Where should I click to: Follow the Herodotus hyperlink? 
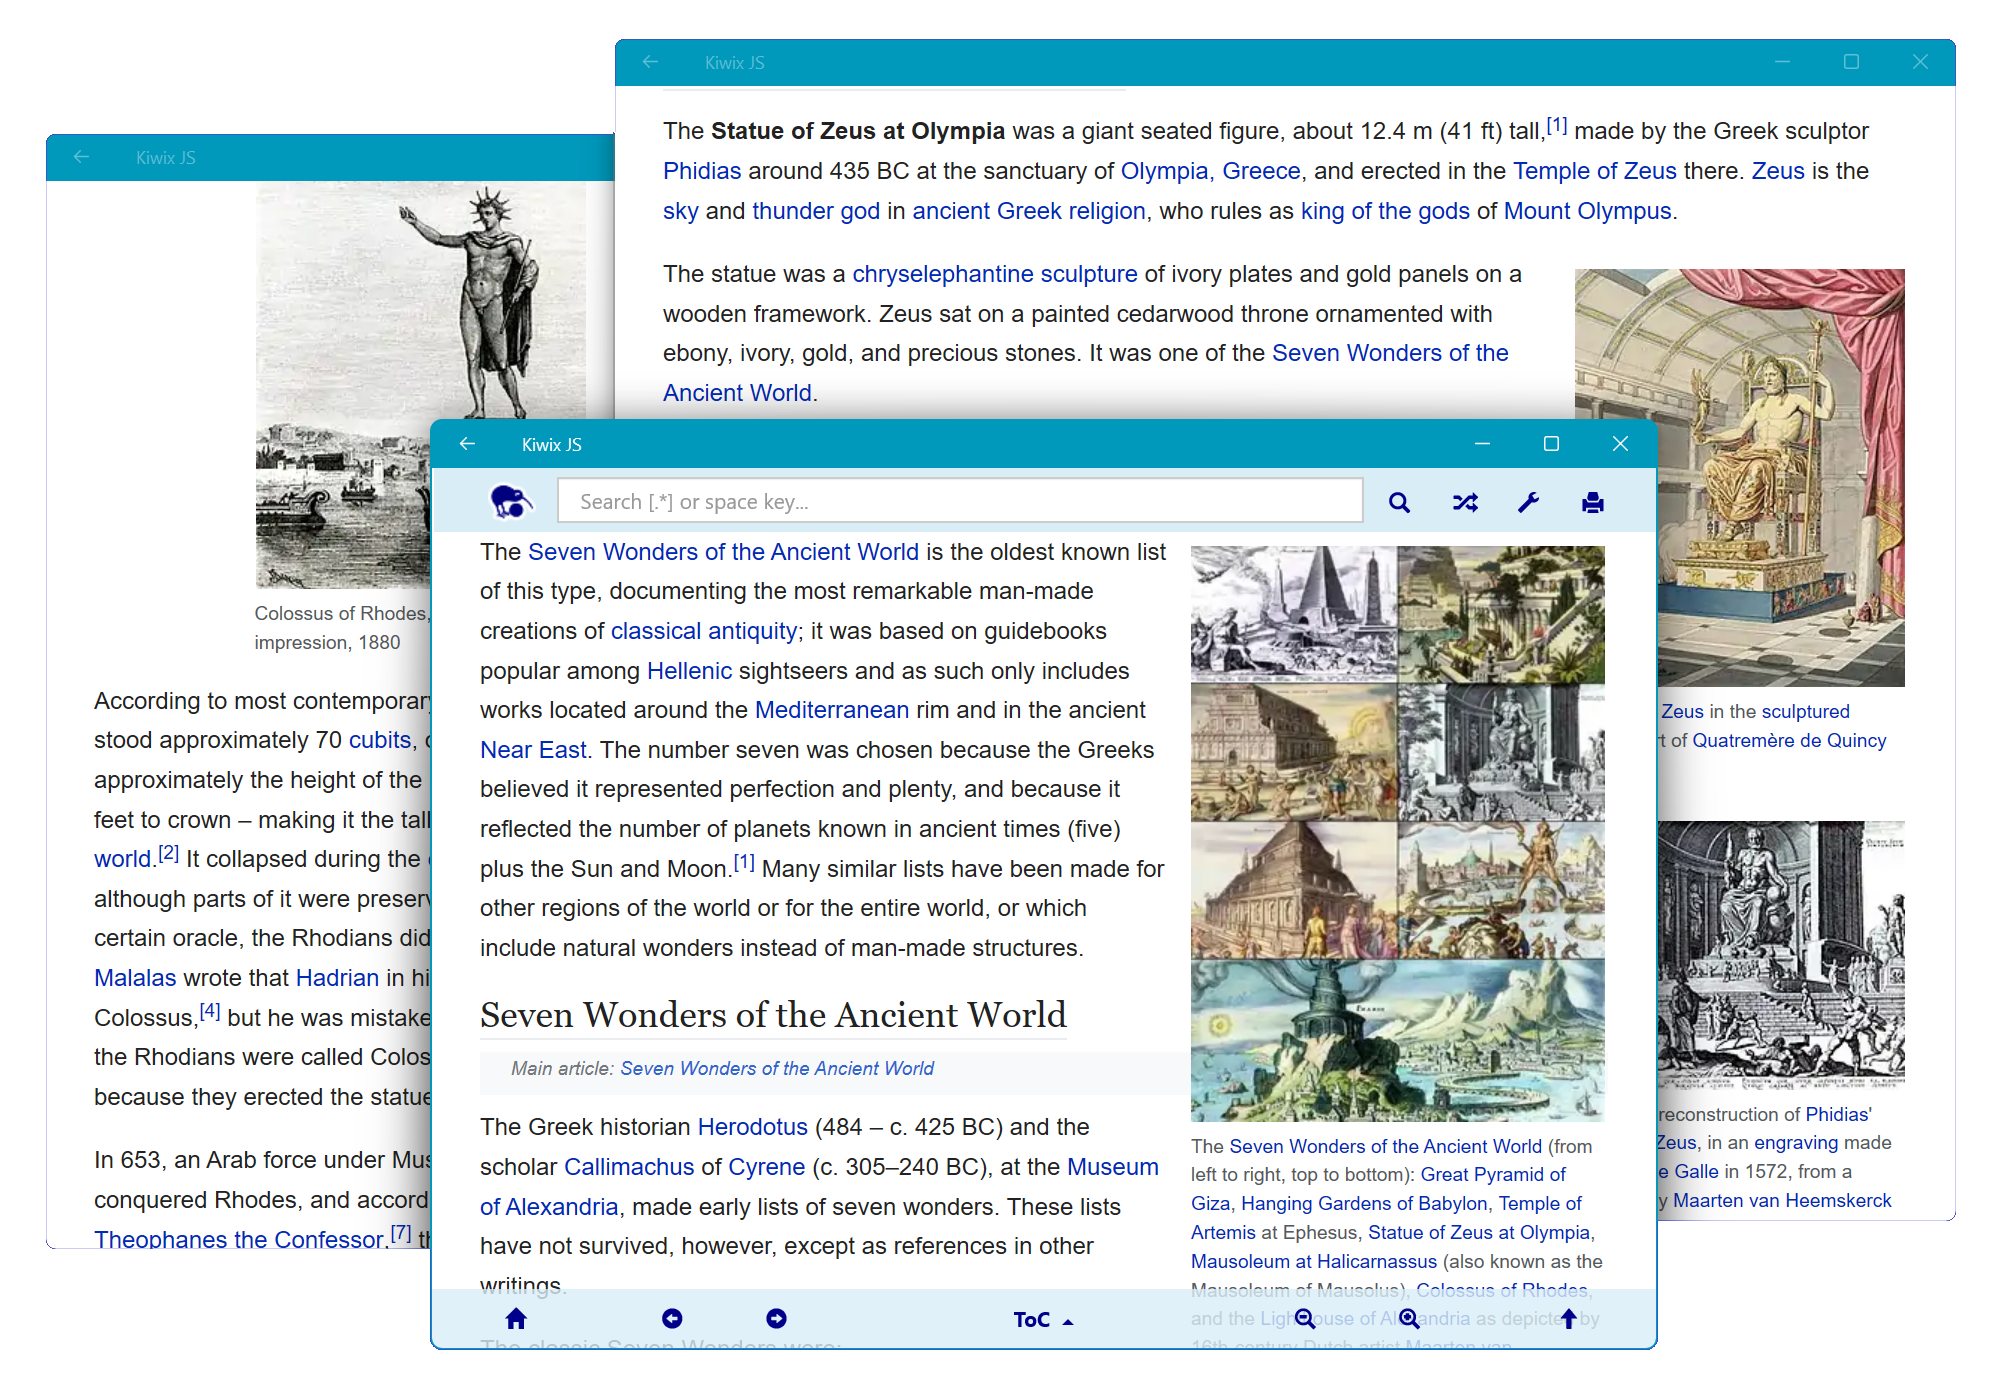click(x=752, y=1127)
